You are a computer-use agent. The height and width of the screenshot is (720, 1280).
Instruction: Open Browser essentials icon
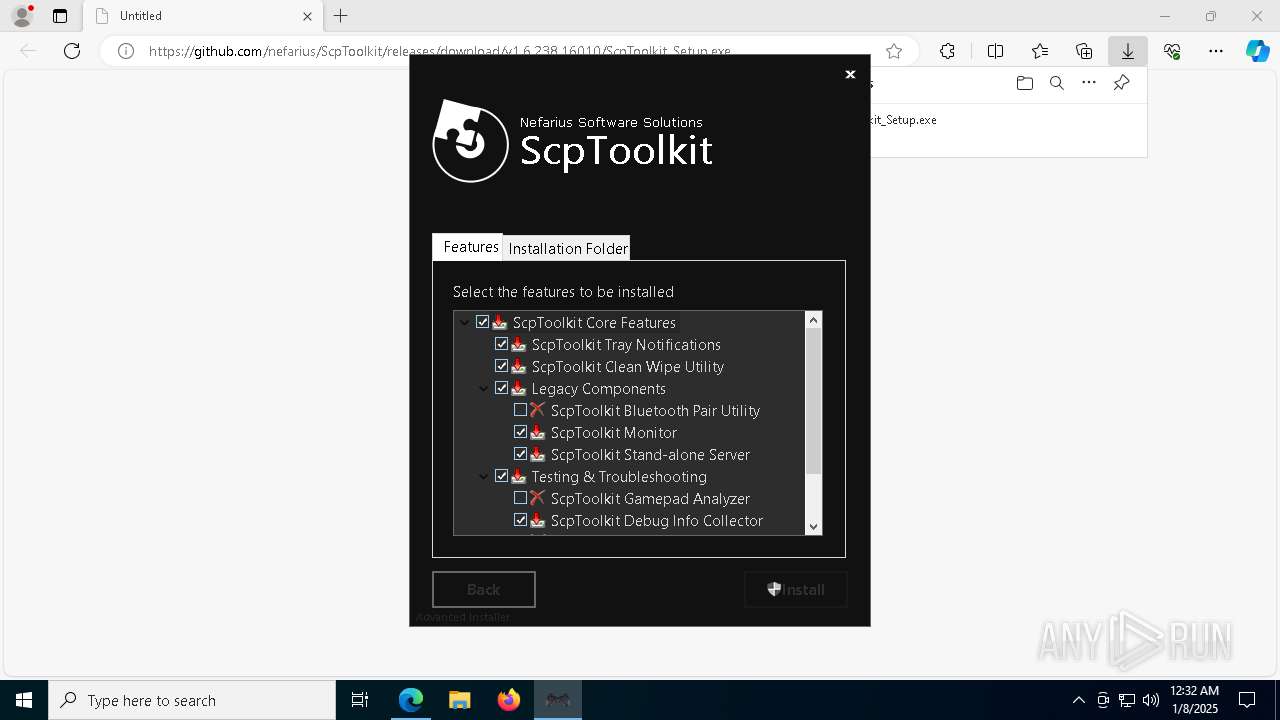(1172, 51)
